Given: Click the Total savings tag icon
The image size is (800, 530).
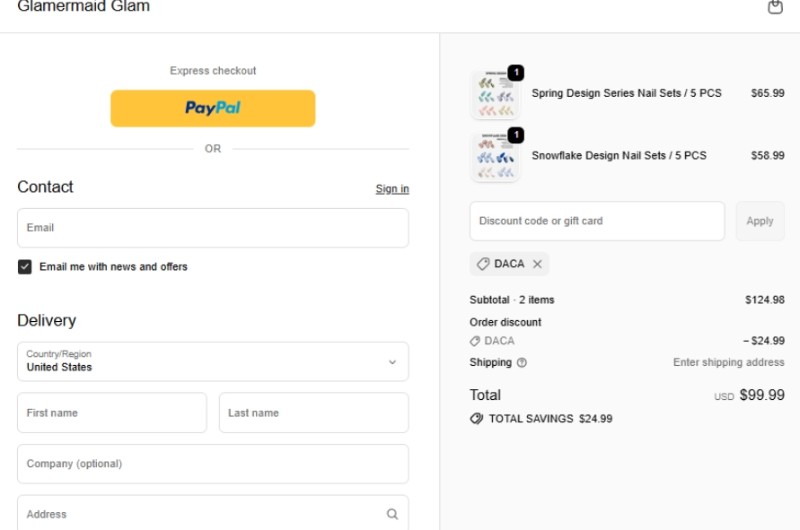Looking at the screenshot, I should 476,419.
